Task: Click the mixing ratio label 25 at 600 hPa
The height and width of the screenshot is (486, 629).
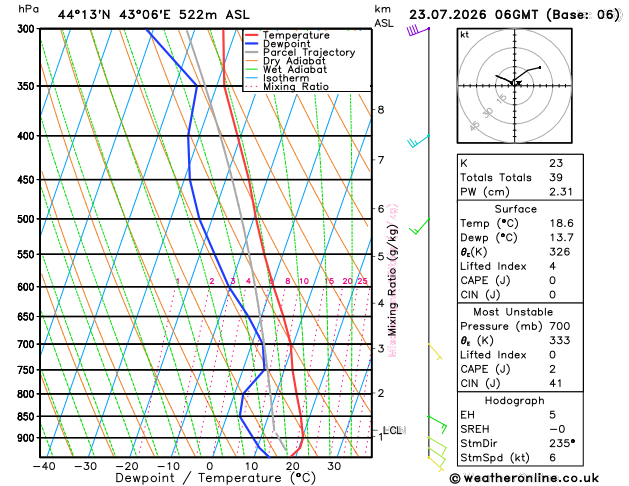Action: (x=362, y=281)
